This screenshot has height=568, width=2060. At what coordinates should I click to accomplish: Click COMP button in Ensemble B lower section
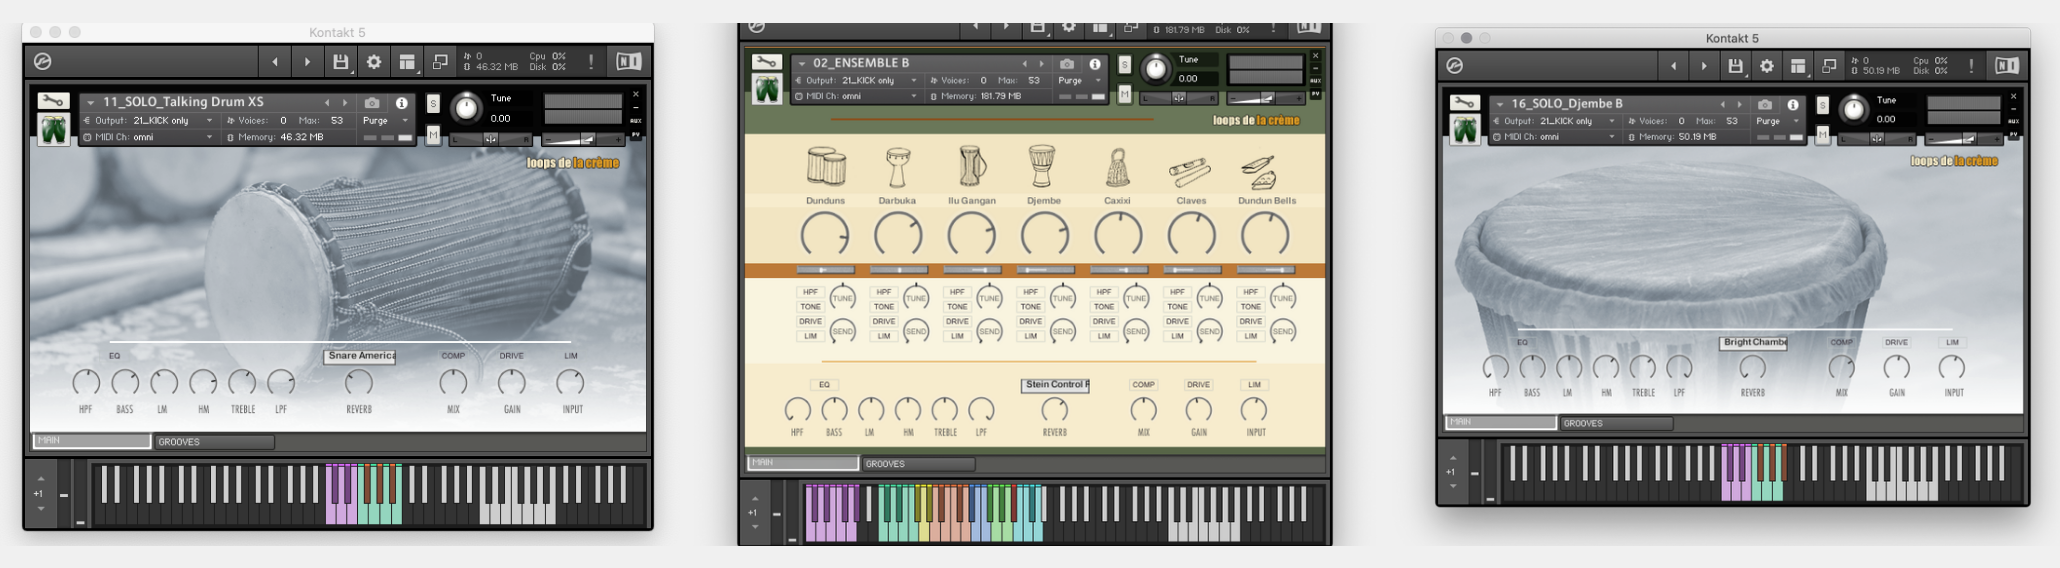(1143, 385)
